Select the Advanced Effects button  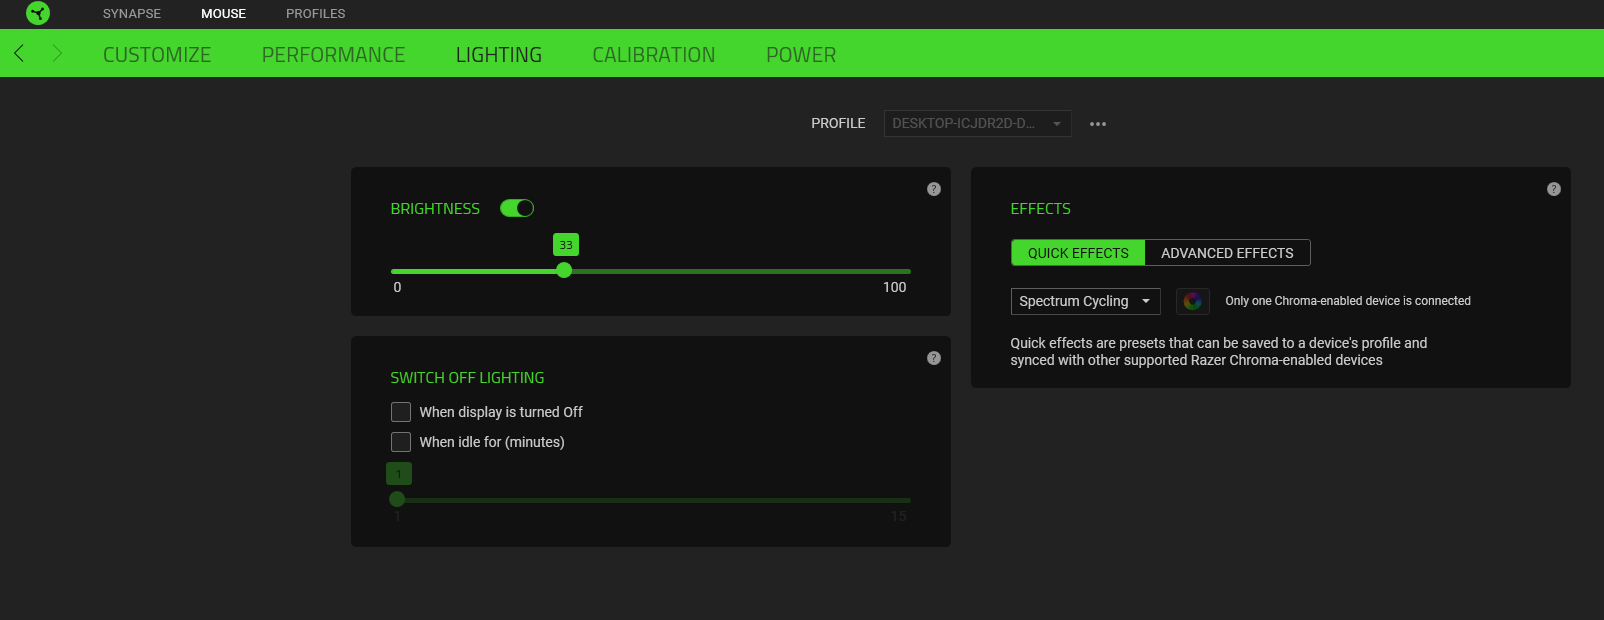click(1227, 253)
